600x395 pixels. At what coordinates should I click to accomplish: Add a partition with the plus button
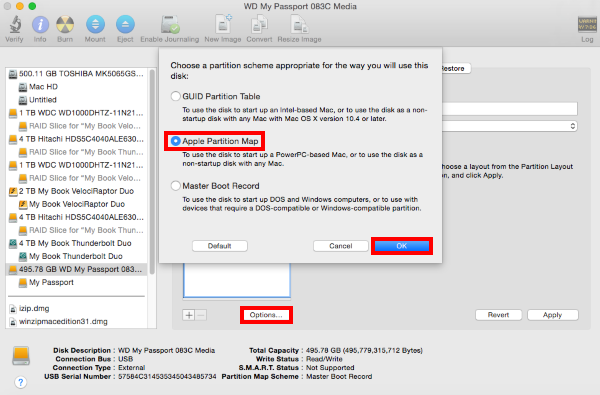[x=189, y=315]
